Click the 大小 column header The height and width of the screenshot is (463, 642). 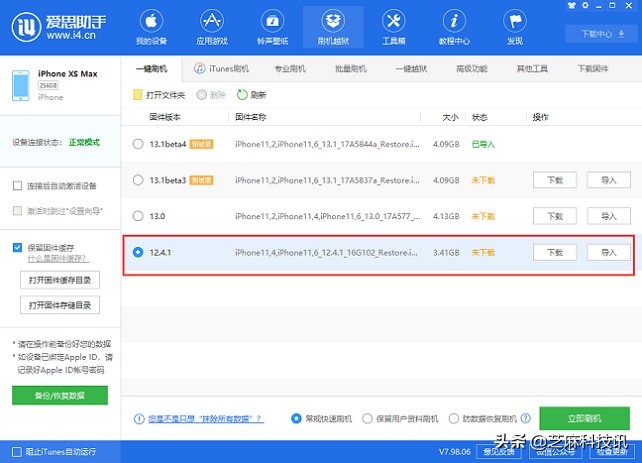(x=450, y=117)
